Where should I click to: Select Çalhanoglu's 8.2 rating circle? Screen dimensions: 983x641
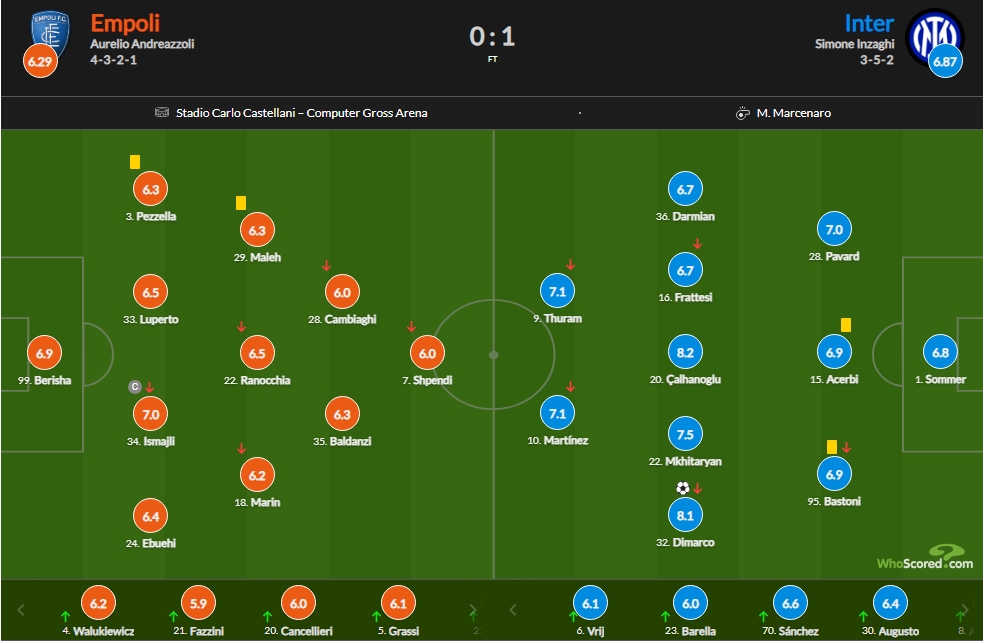685,352
